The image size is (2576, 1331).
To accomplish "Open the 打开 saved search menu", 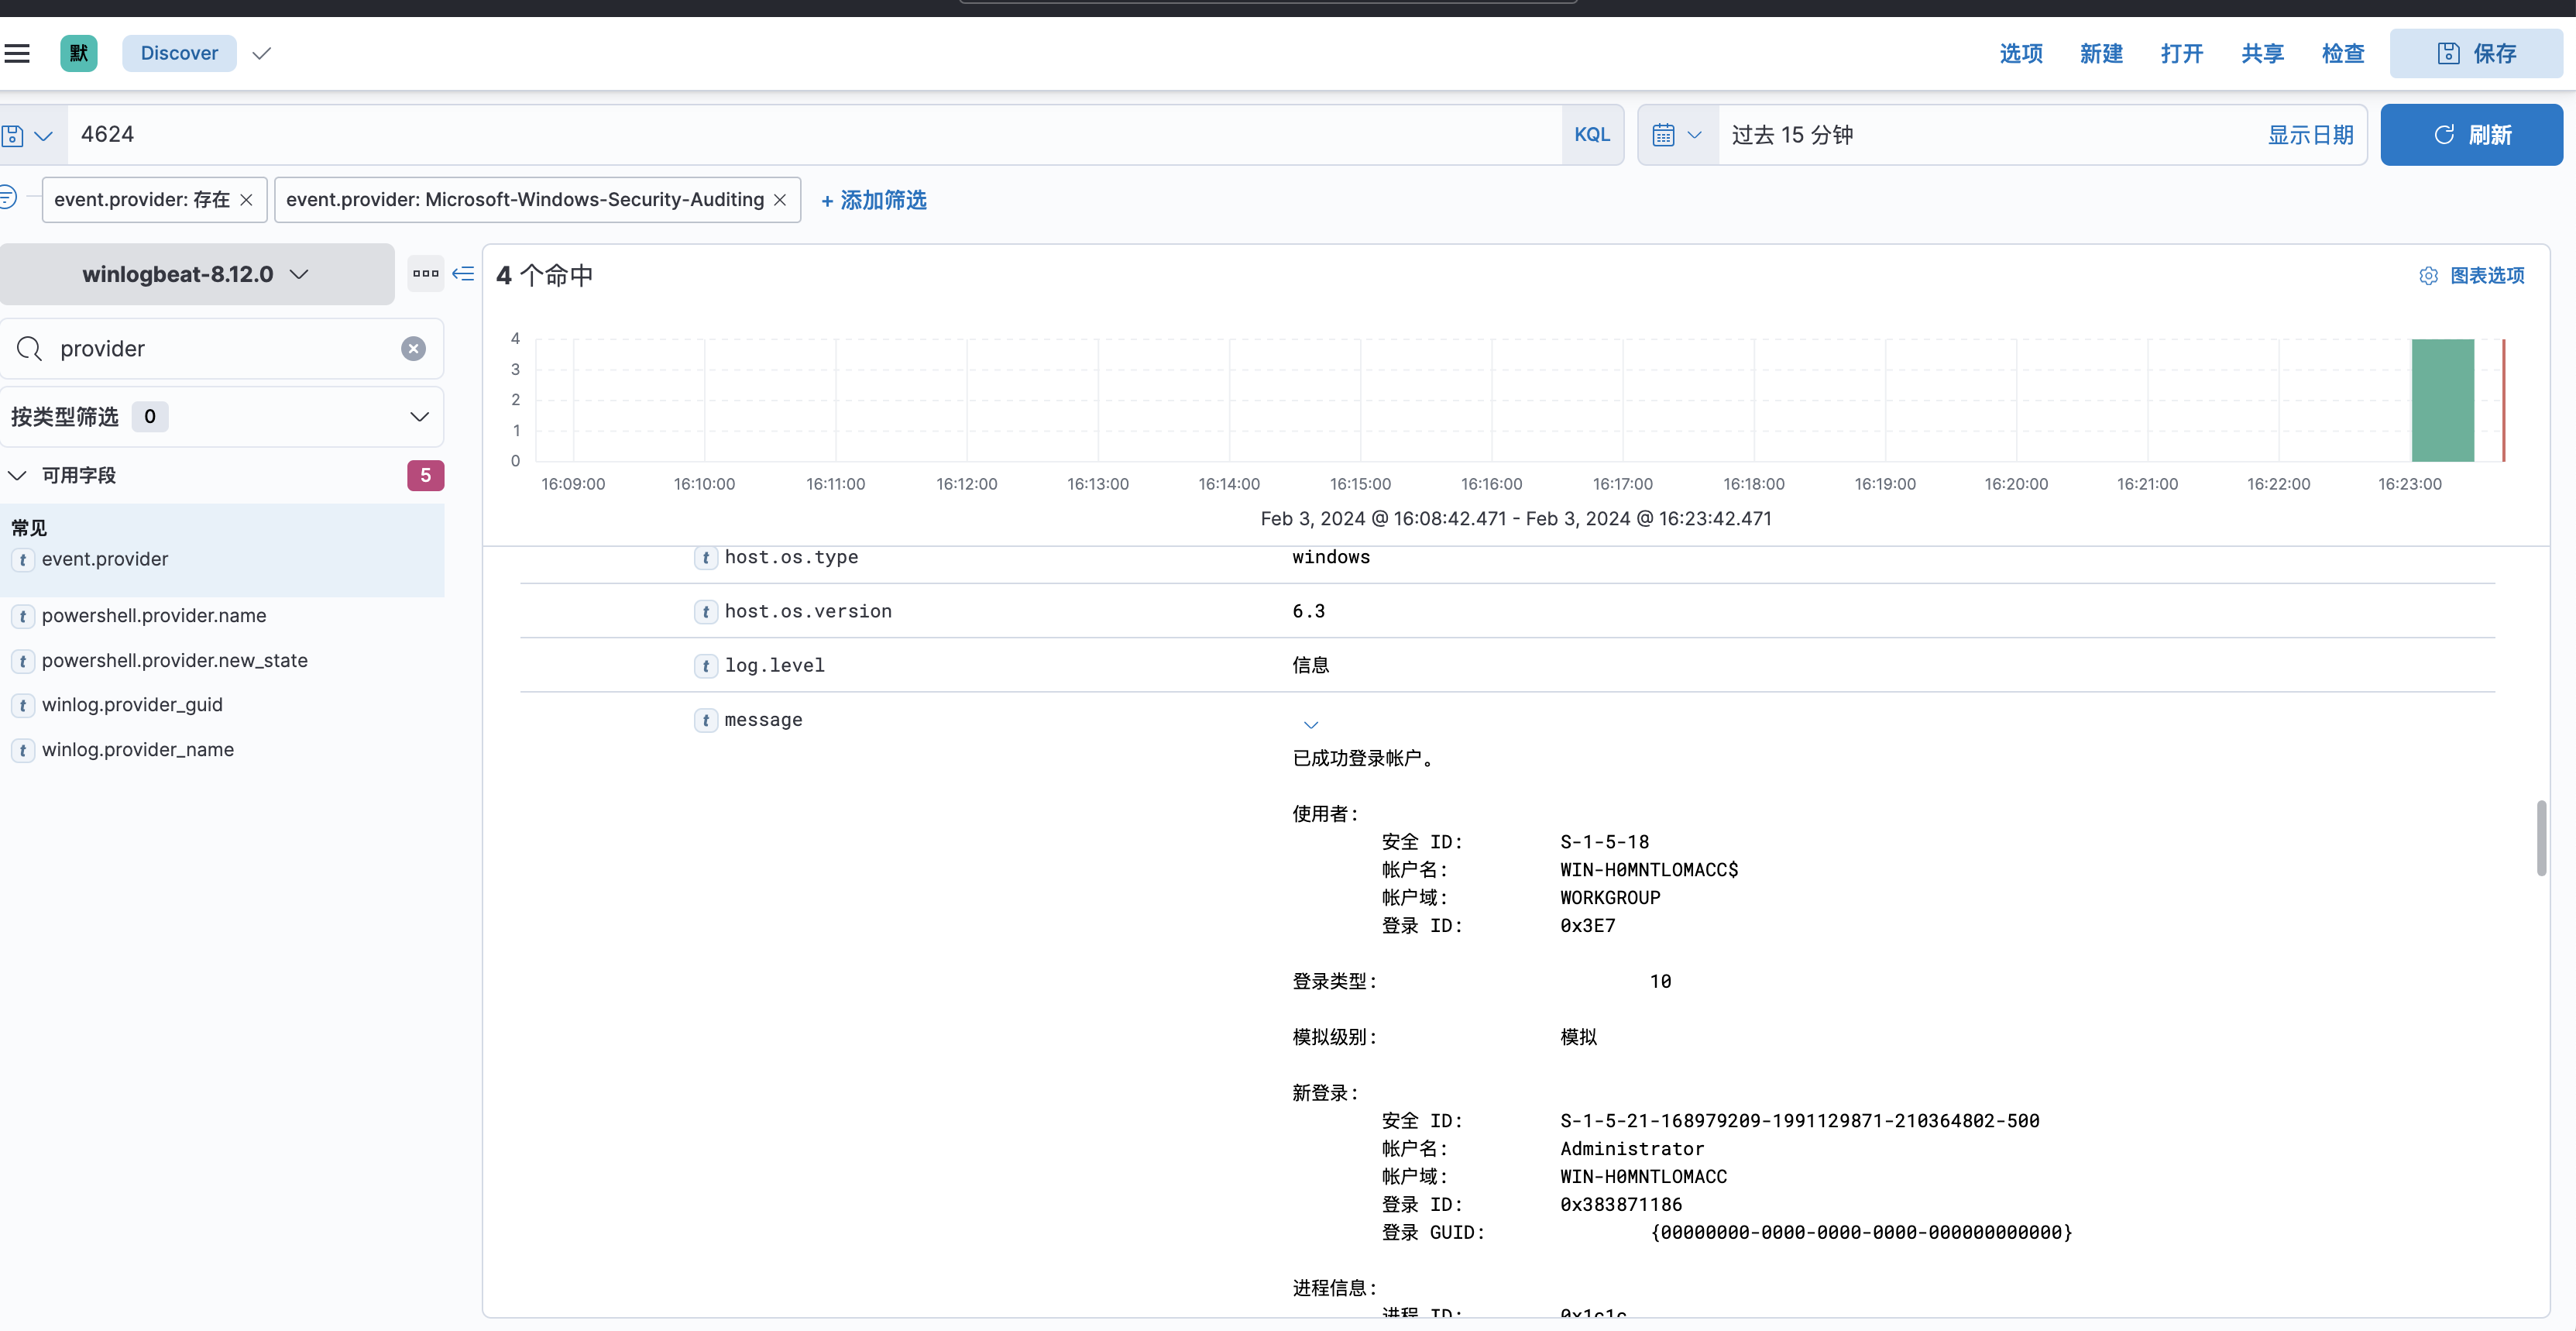I will [2182, 53].
